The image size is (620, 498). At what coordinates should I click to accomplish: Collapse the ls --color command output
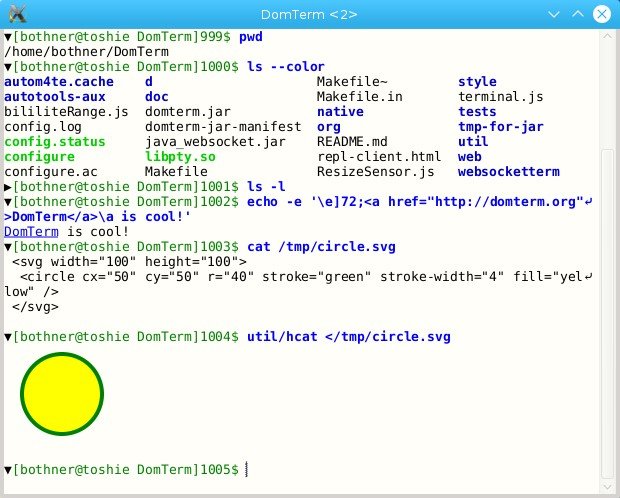tap(8, 67)
